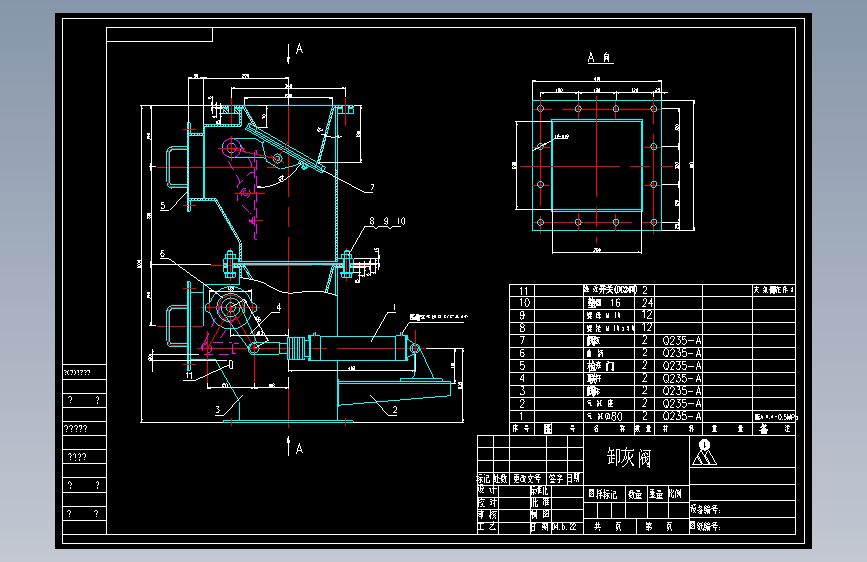Click the empty box at the frame's top-left
Image resolution: width=867 pixels, height=562 pixels.
[x=159, y=34]
